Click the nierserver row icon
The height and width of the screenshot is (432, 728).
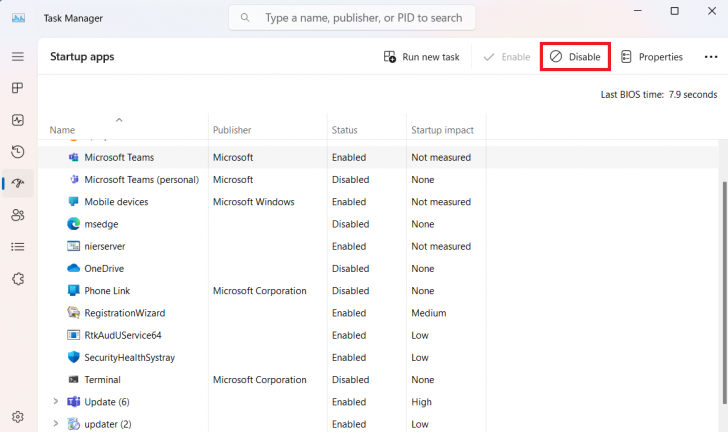[73, 246]
